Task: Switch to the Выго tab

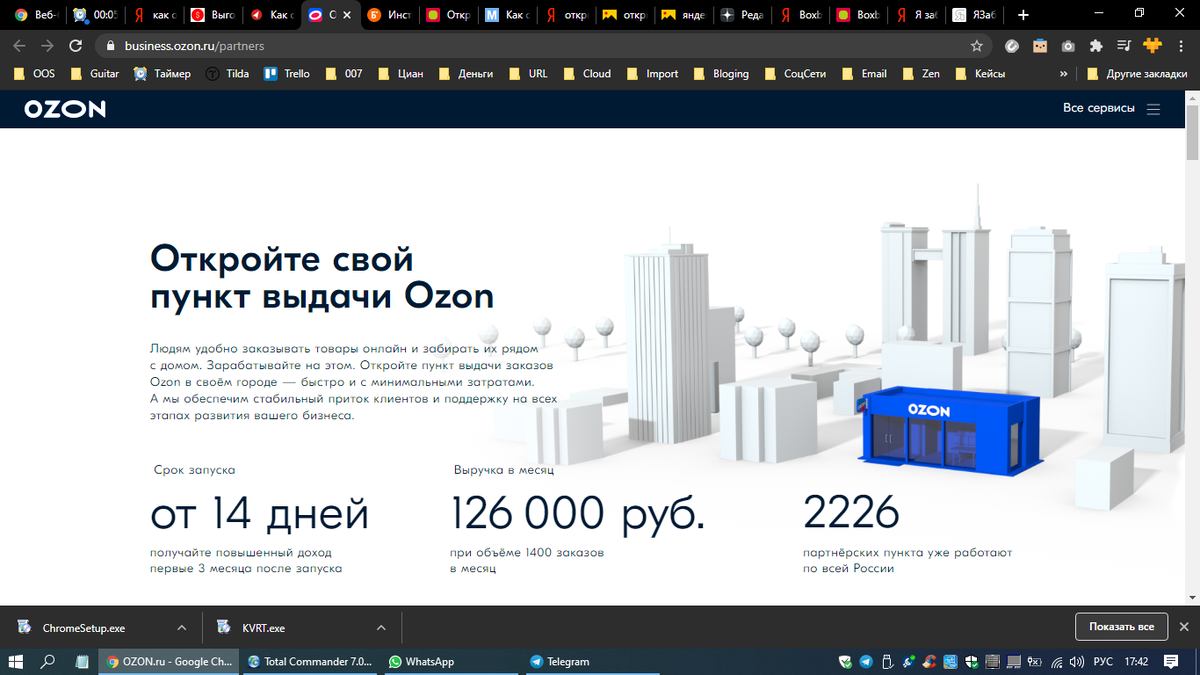Action: point(213,15)
